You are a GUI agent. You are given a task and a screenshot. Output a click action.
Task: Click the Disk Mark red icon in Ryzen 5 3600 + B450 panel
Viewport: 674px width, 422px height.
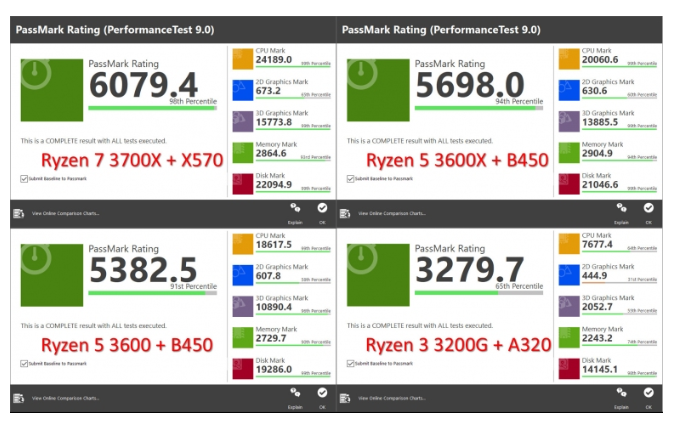coord(242,369)
